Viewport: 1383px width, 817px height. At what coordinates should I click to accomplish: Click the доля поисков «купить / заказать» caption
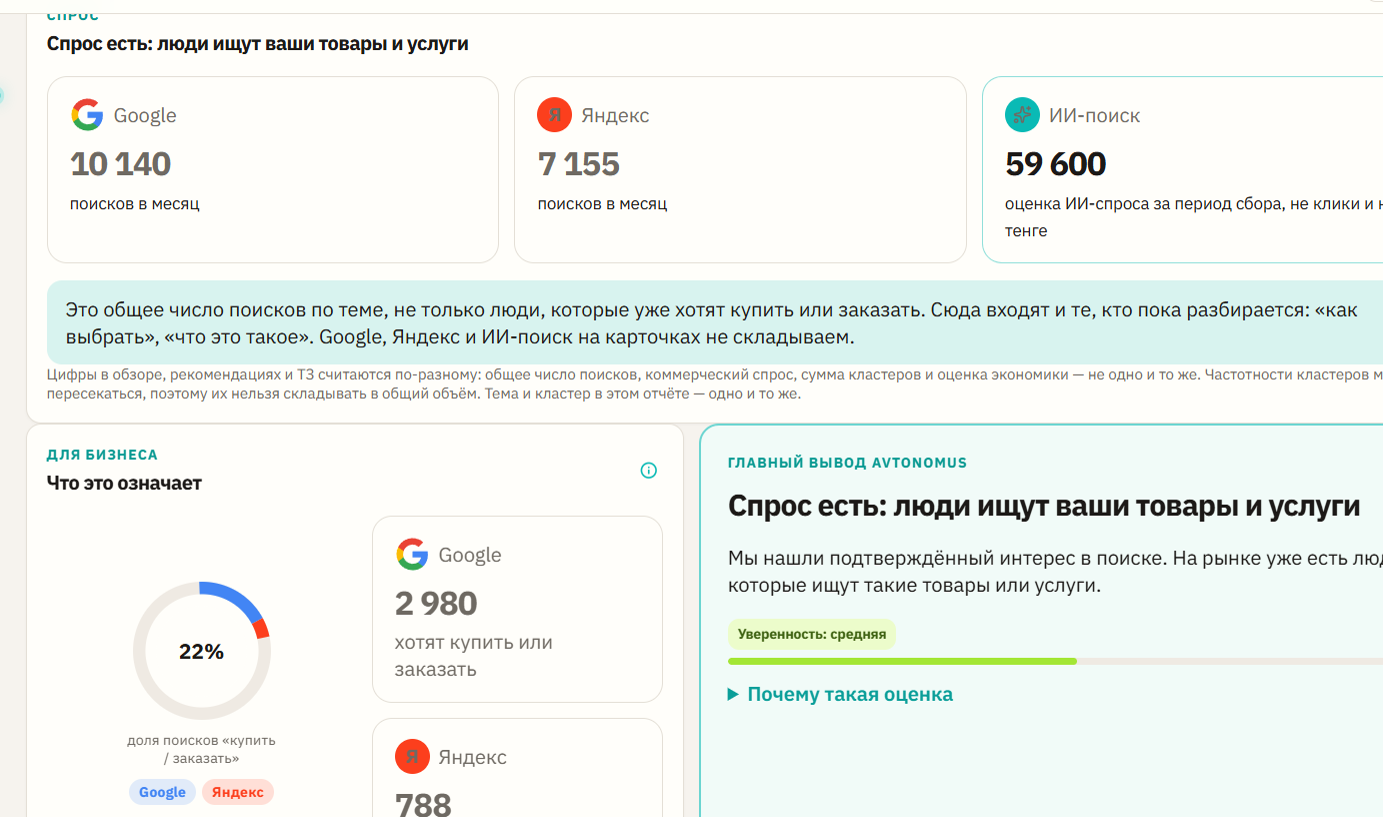201,749
